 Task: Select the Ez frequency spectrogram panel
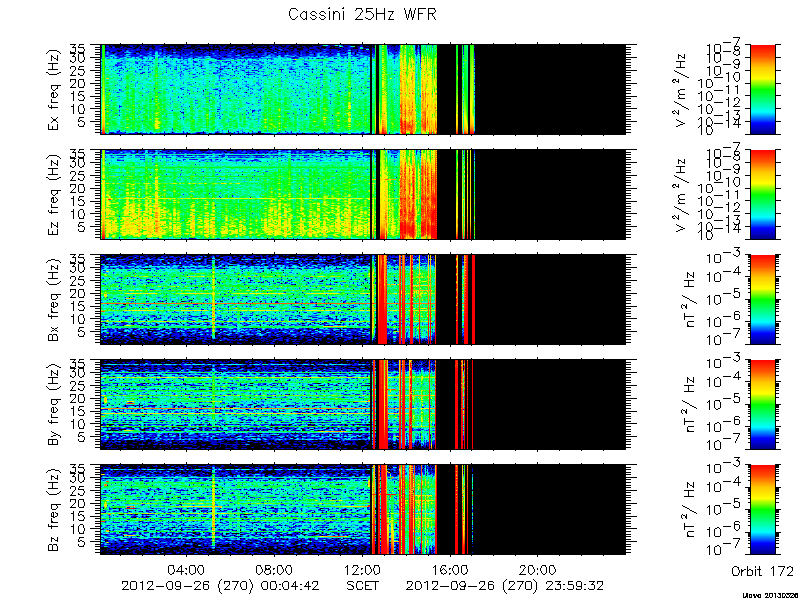pos(363,194)
